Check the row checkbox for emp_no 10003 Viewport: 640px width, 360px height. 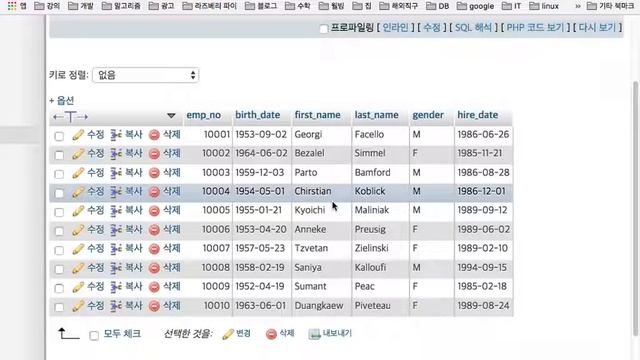(x=59, y=174)
